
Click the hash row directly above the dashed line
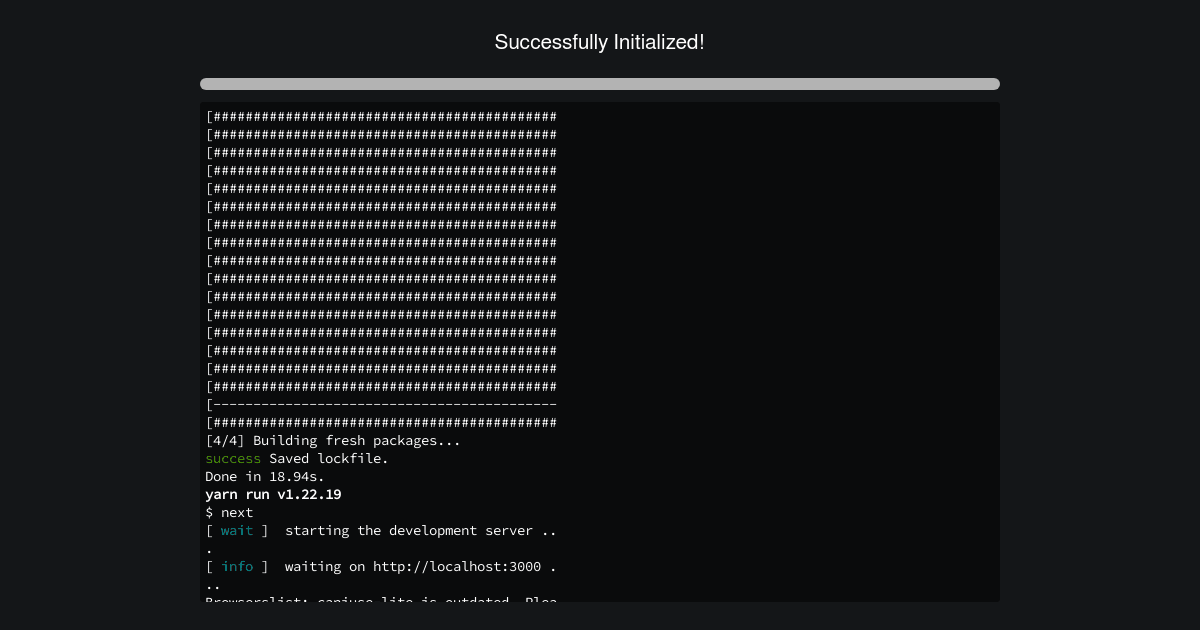pyautogui.click(x=381, y=387)
